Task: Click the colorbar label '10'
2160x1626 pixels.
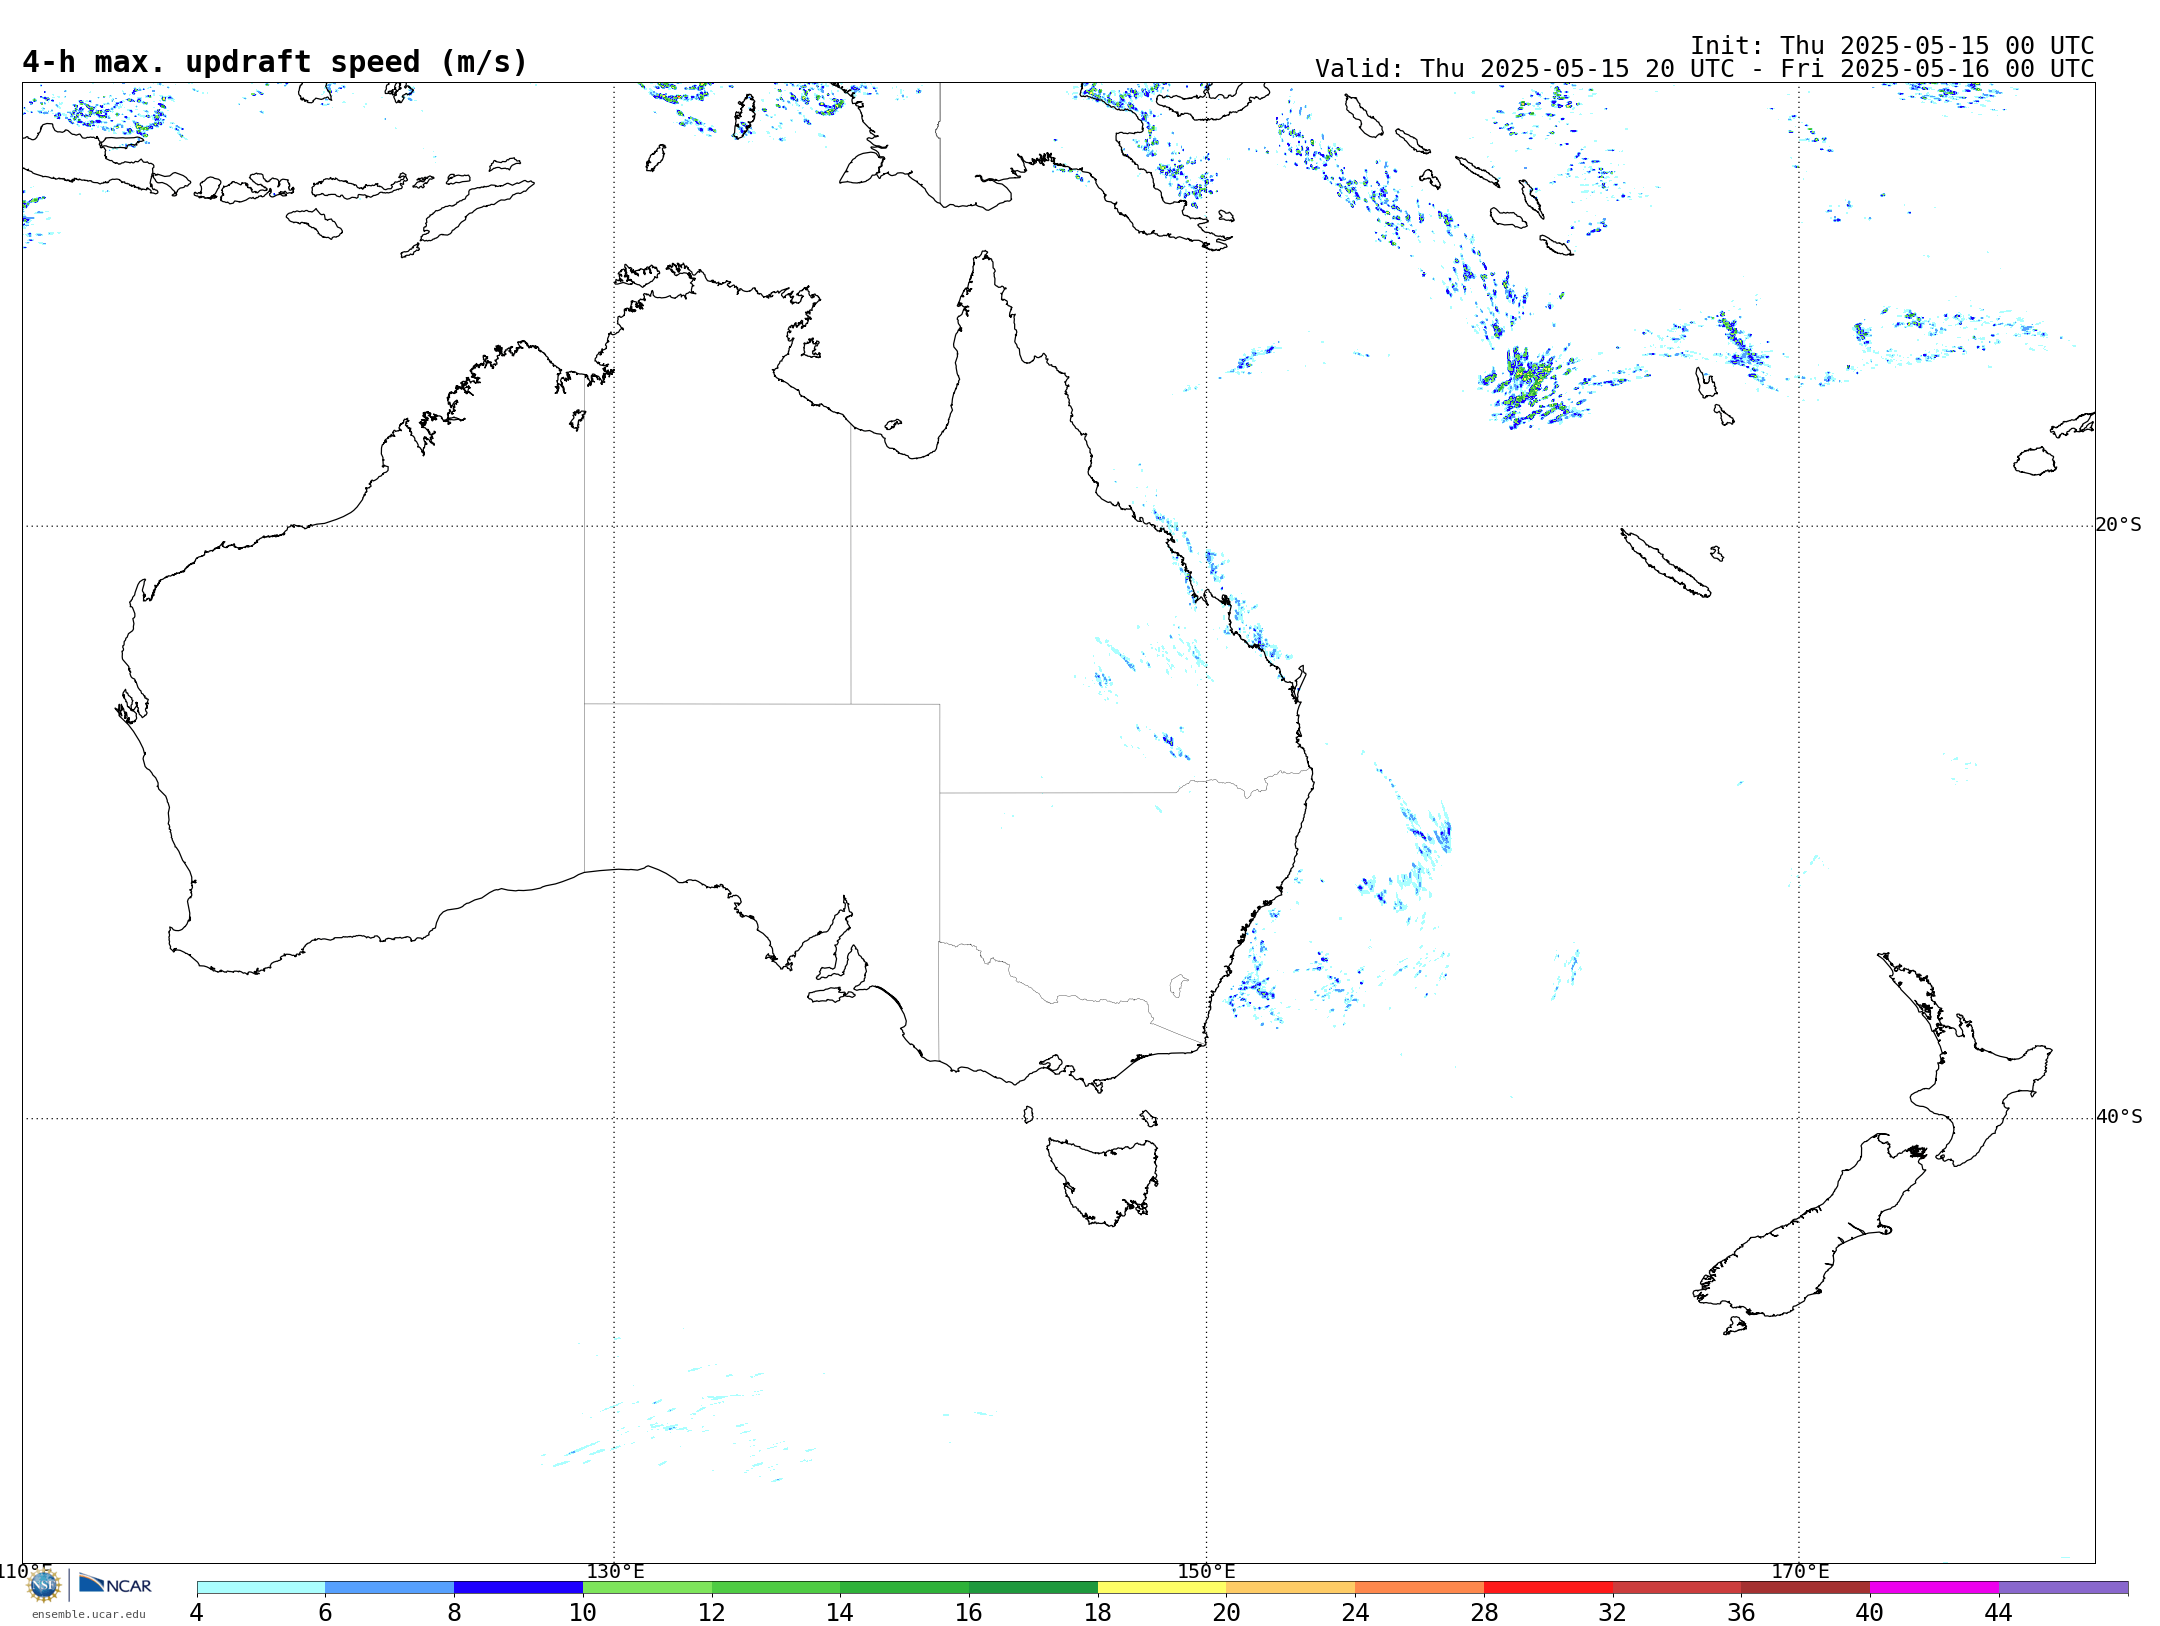Action: pyautogui.click(x=583, y=1613)
